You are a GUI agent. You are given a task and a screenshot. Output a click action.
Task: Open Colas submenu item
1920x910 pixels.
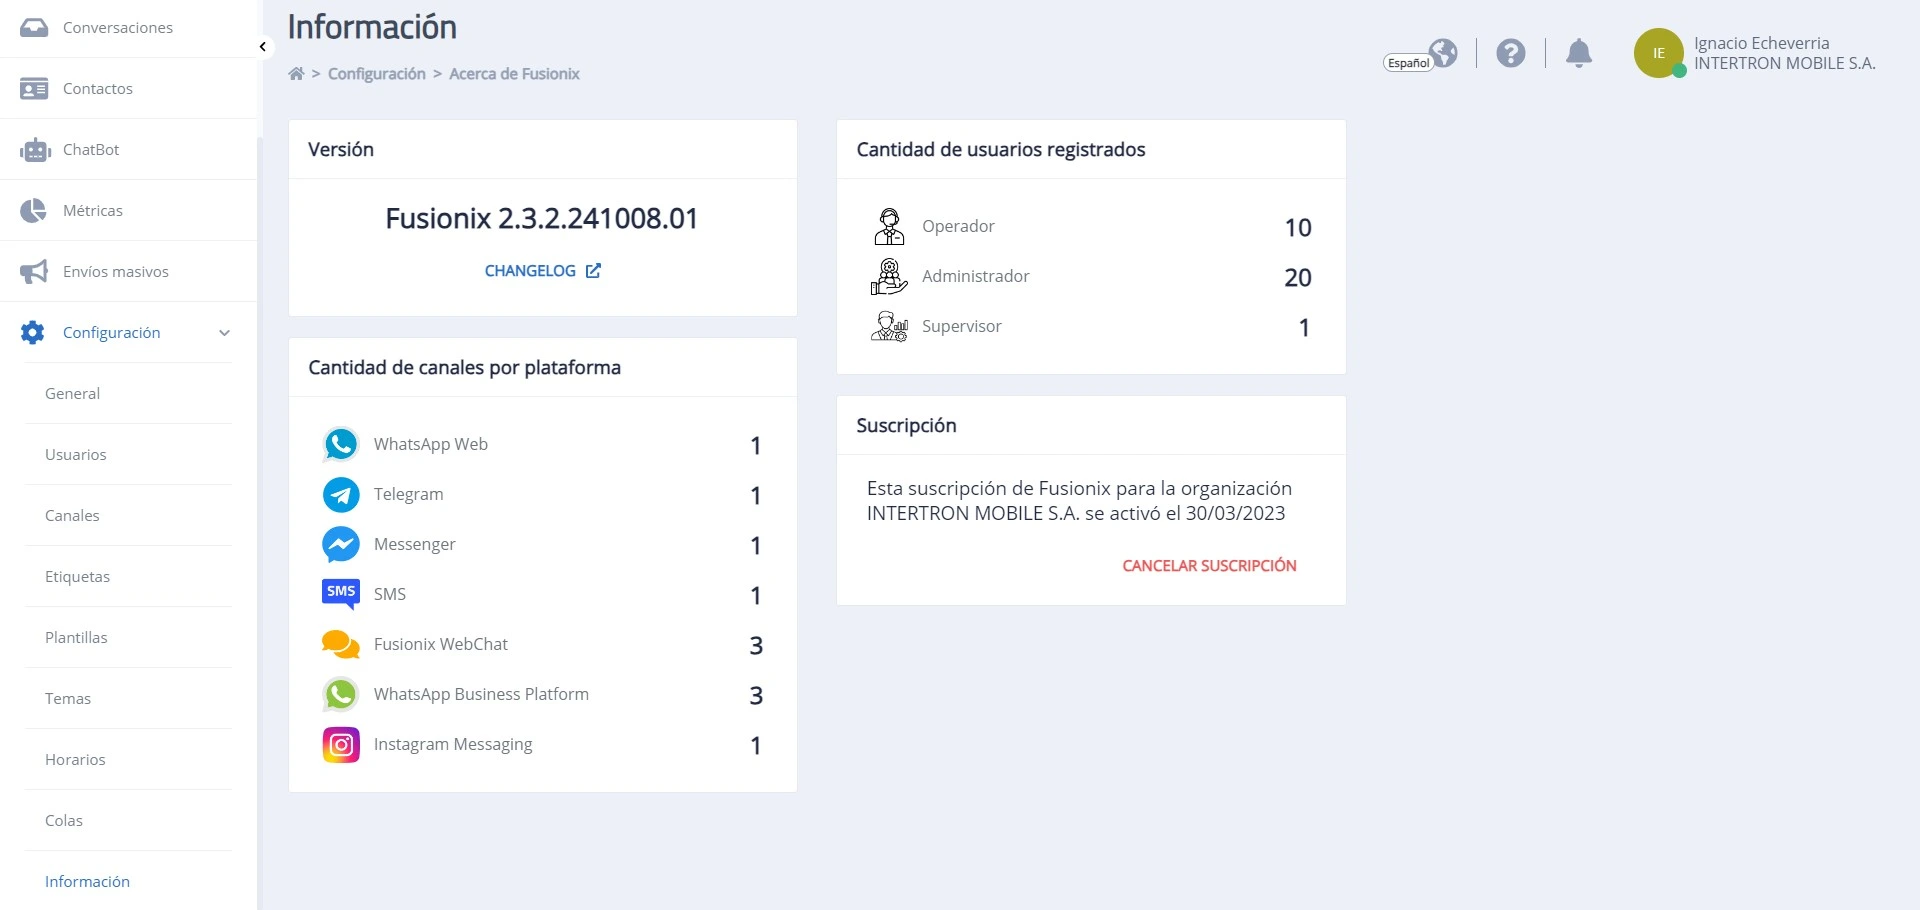coord(64,821)
